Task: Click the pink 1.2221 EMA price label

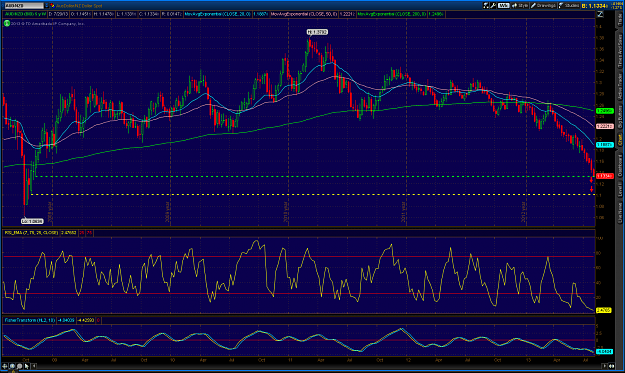Action: (x=604, y=126)
